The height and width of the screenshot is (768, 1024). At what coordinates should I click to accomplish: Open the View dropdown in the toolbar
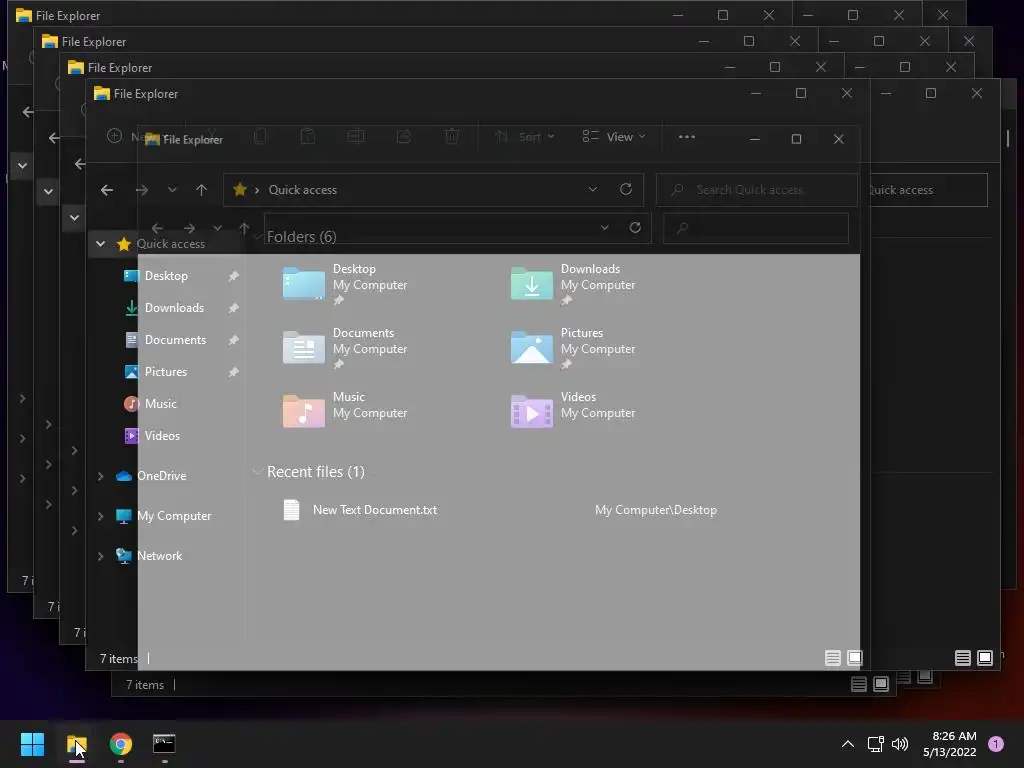tap(614, 136)
